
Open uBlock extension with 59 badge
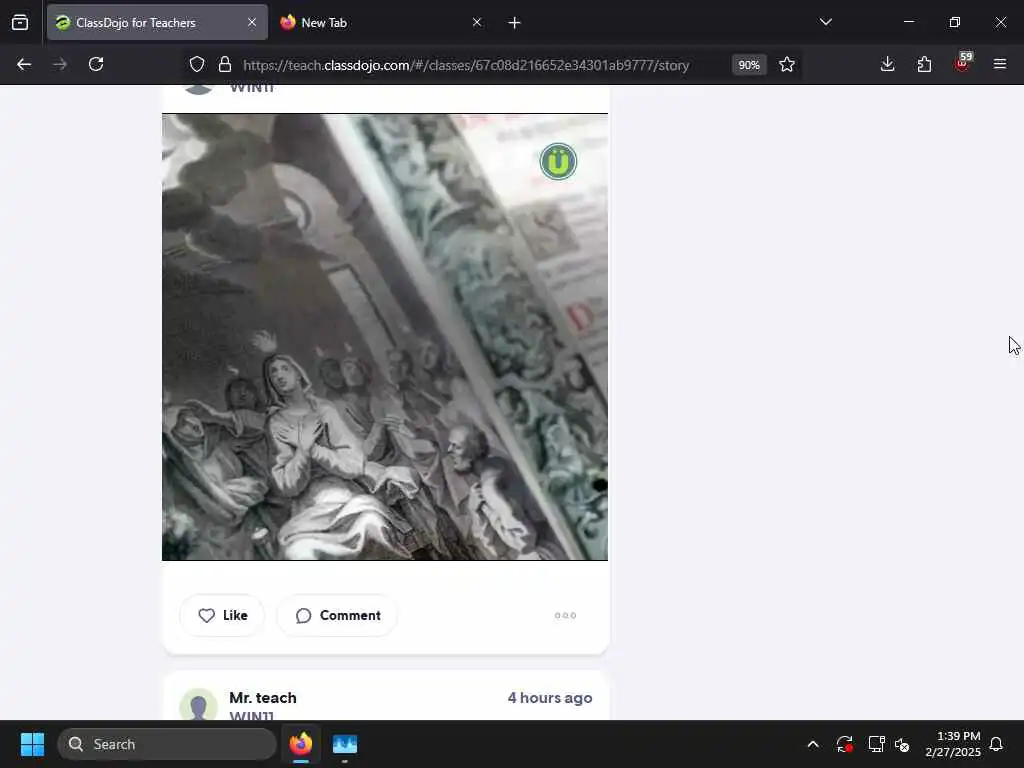[962, 64]
